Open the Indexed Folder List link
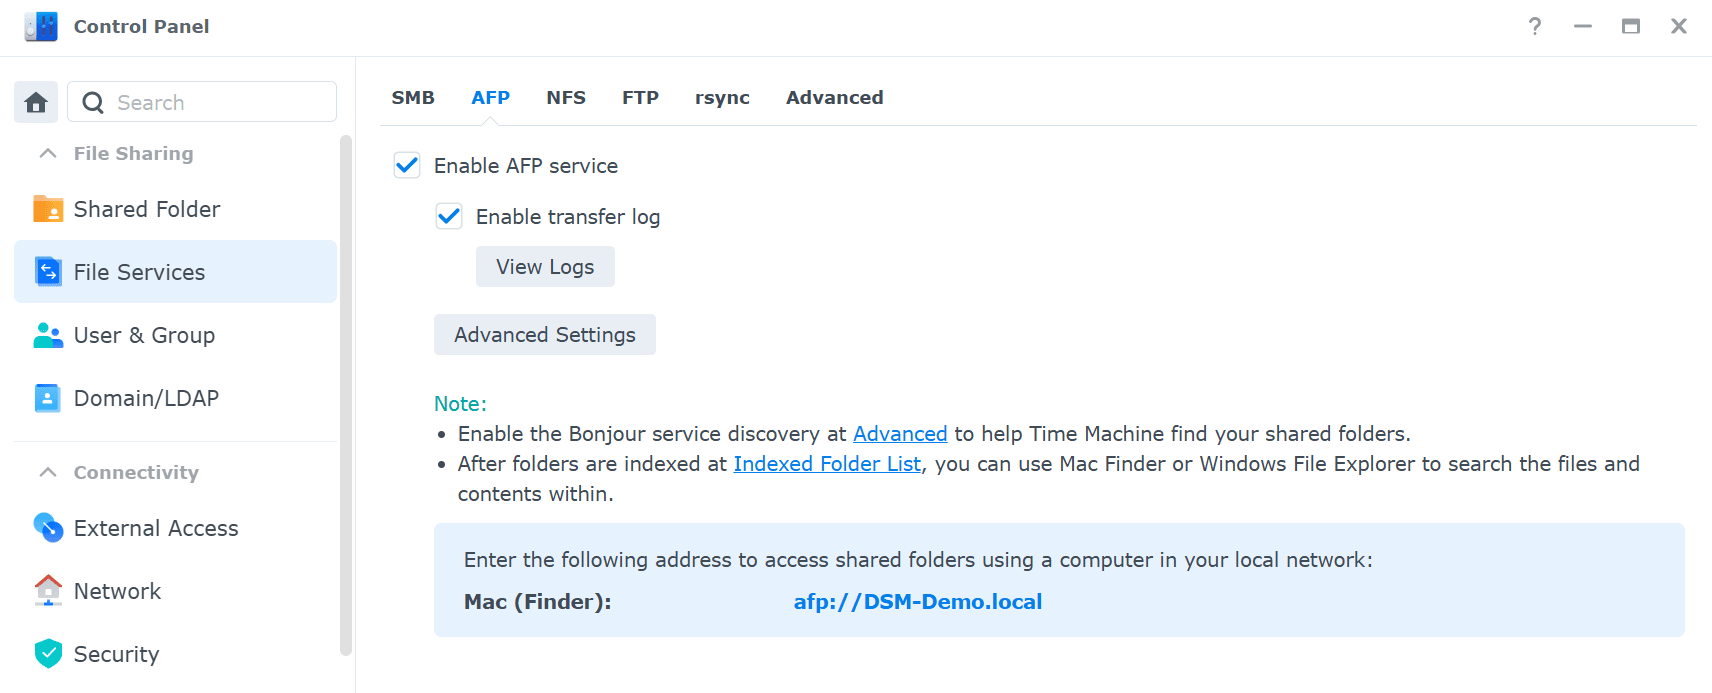Screen dimensions: 1712x693 827,464
